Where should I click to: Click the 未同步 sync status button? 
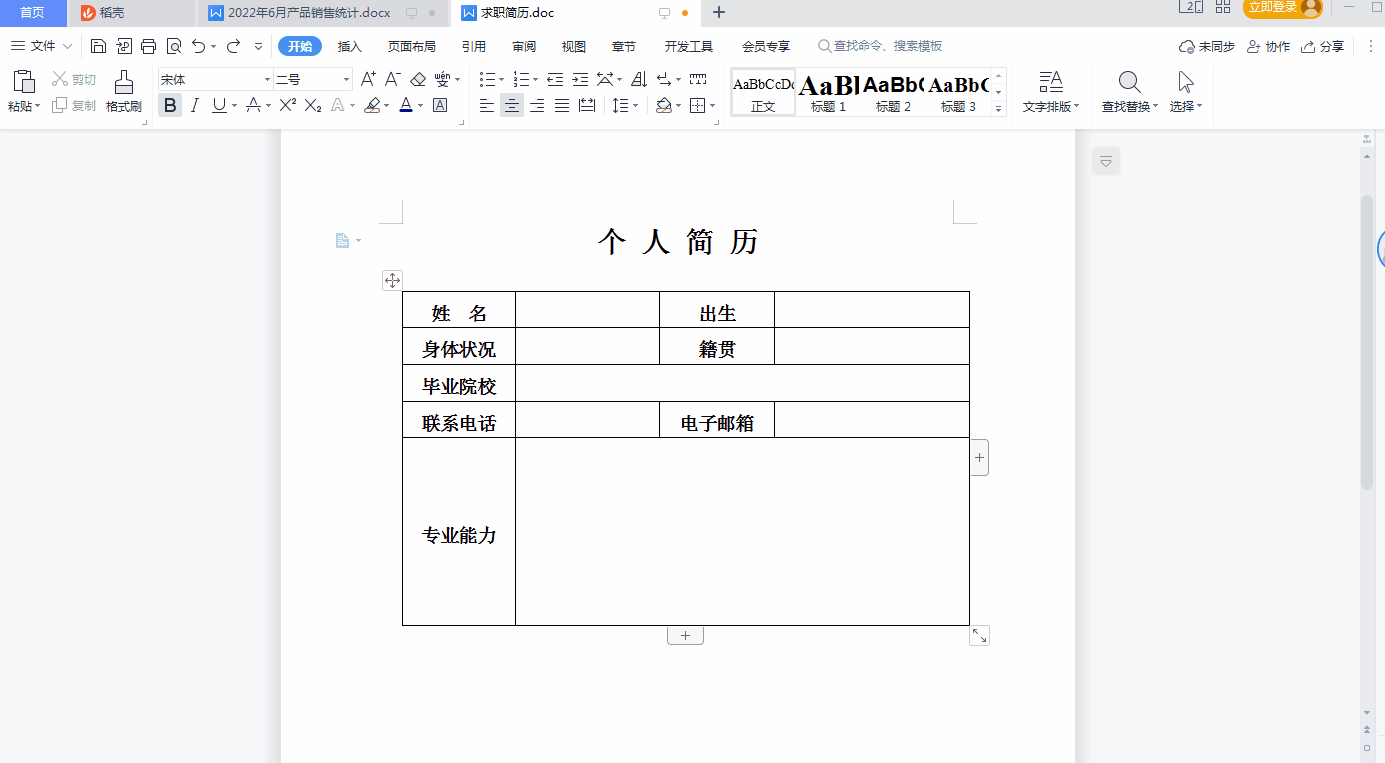point(1207,46)
